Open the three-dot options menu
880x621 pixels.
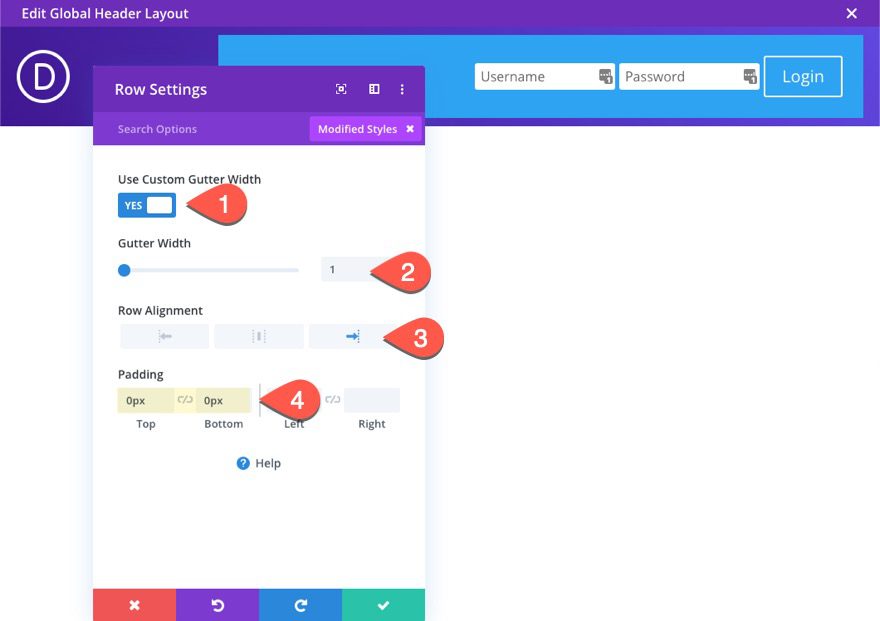(x=402, y=89)
